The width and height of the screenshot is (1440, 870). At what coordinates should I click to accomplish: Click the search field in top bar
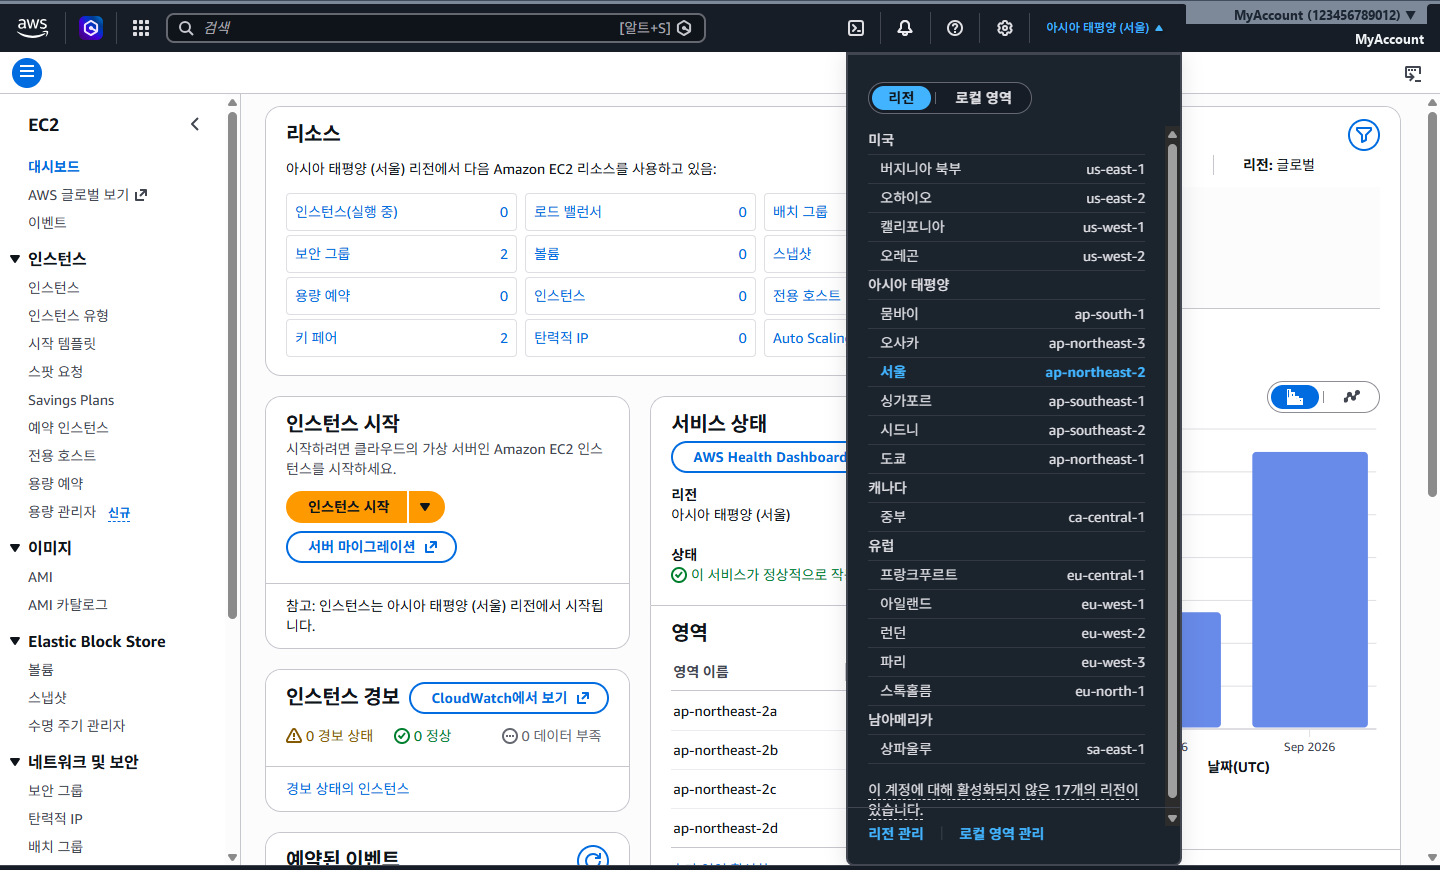tap(436, 28)
